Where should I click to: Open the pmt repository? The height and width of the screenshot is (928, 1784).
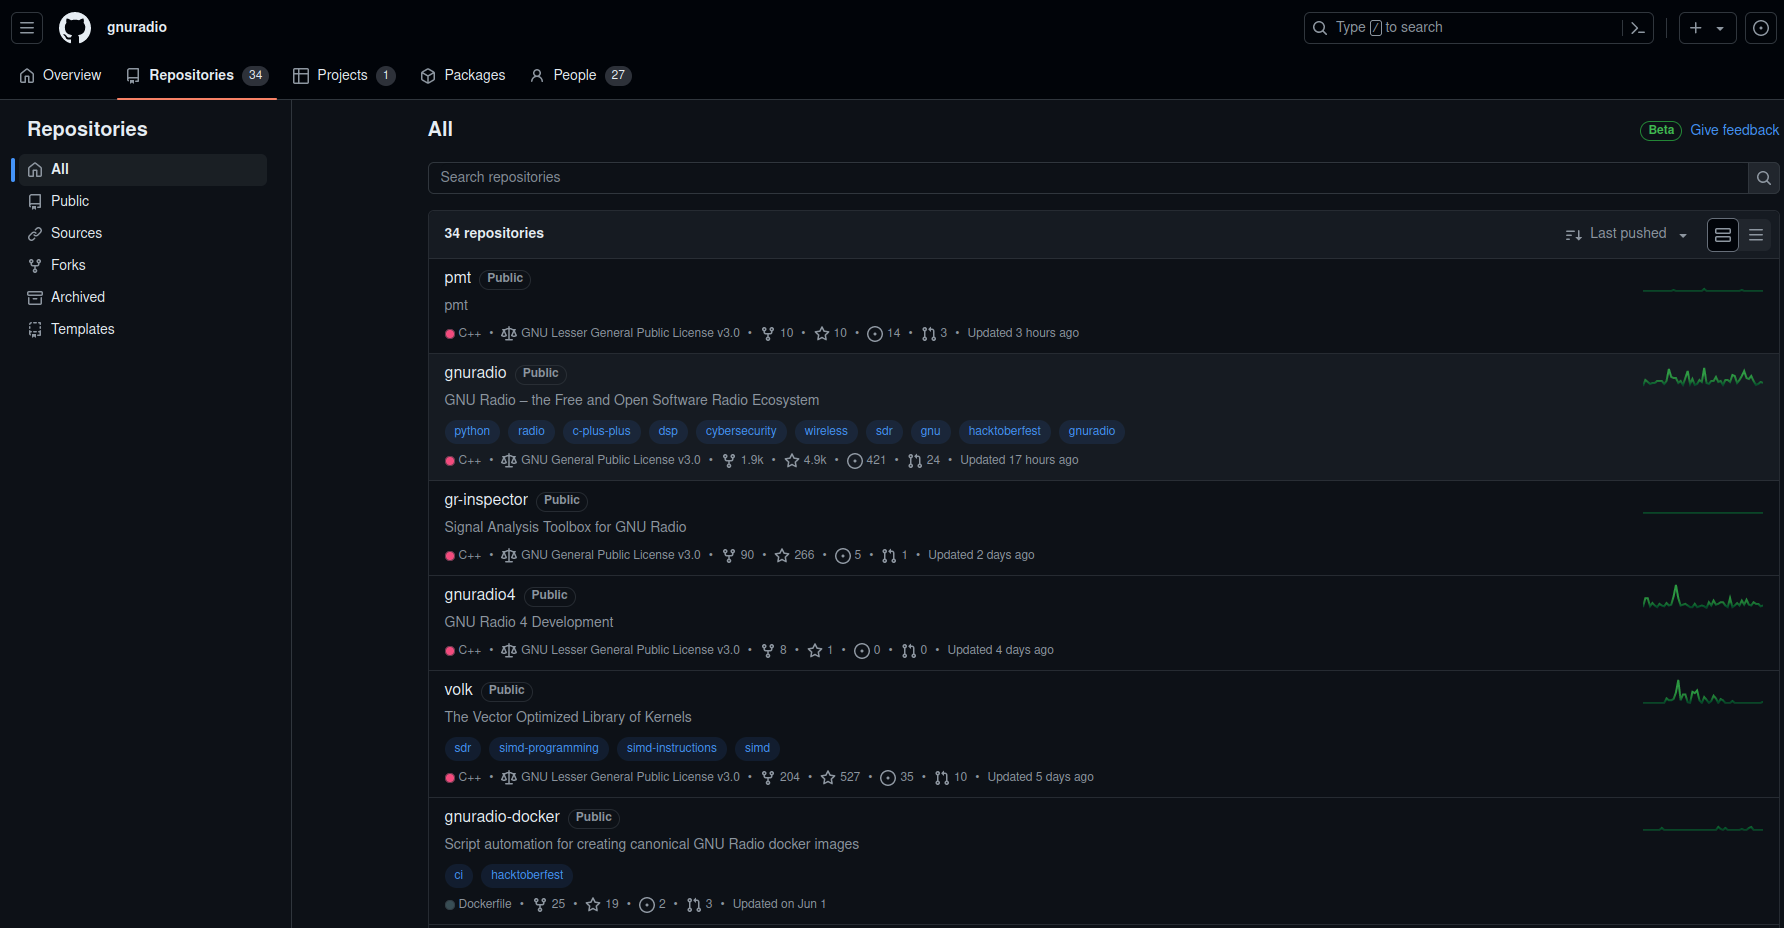click(457, 277)
